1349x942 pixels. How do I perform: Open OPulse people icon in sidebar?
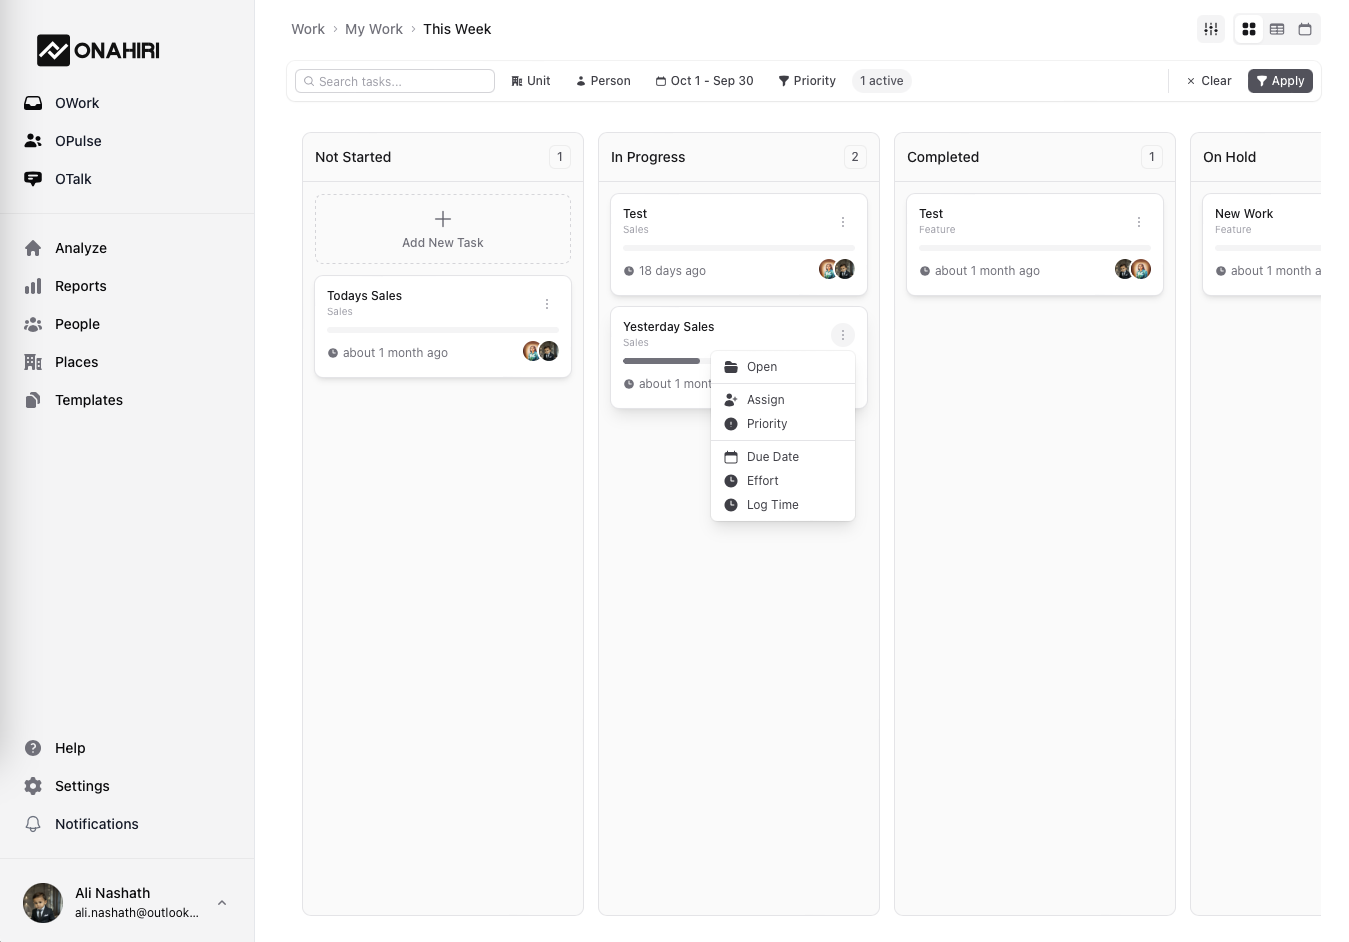[33, 141]
